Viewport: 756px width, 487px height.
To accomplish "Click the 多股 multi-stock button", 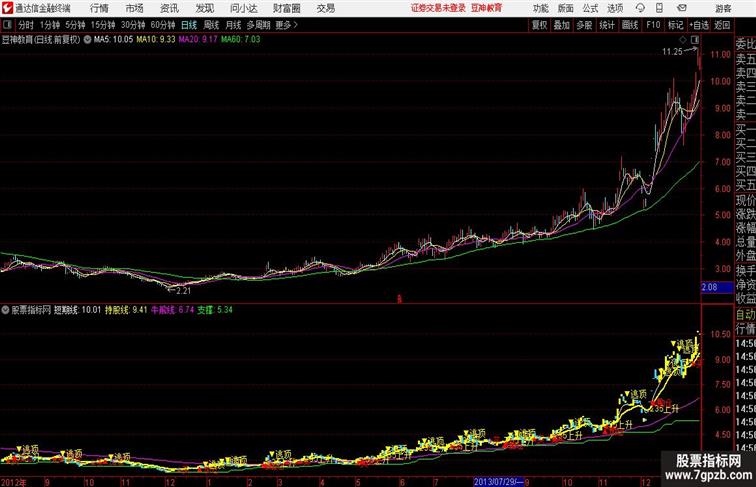I will pyautogui.click(x=584, y=25).
